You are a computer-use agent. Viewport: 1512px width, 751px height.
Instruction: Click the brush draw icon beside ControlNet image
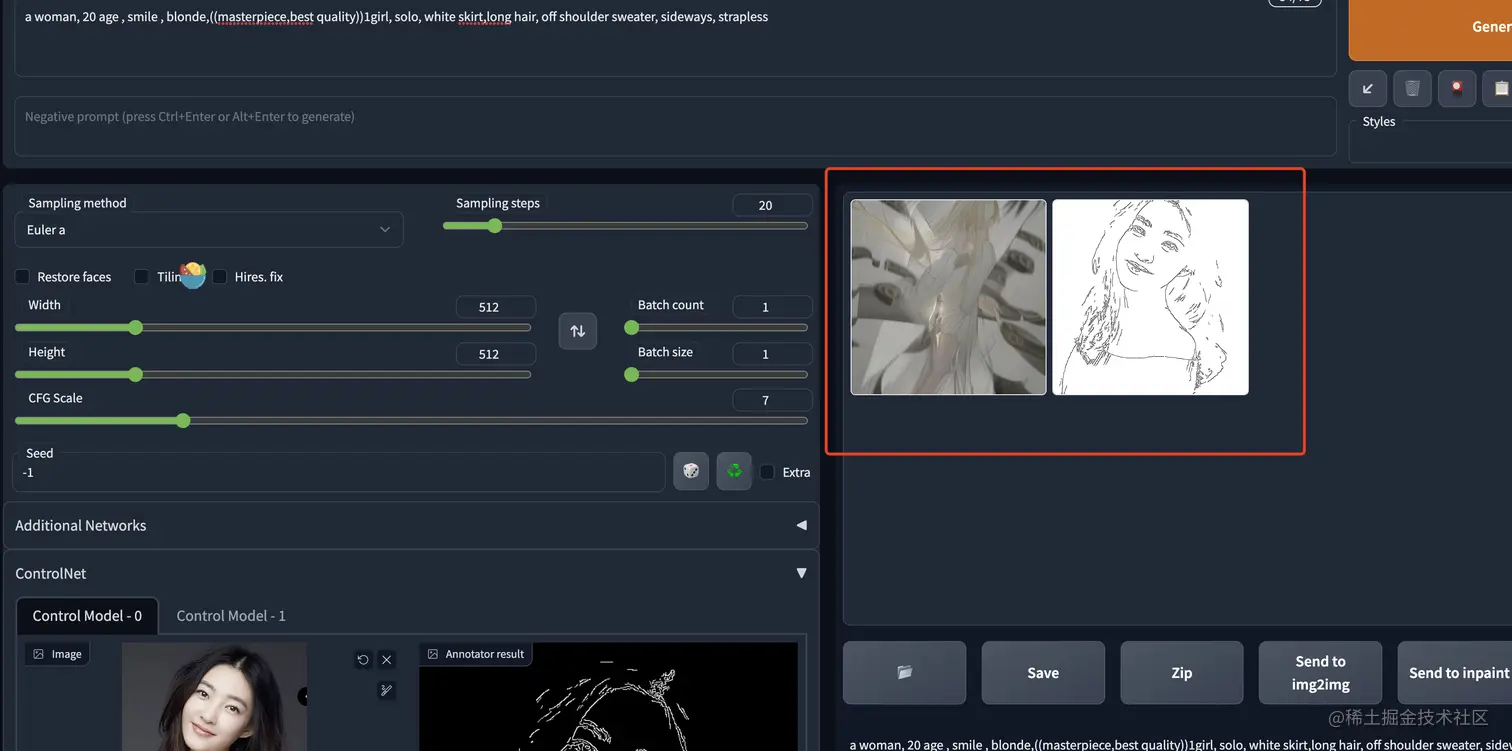coord(387,690)
